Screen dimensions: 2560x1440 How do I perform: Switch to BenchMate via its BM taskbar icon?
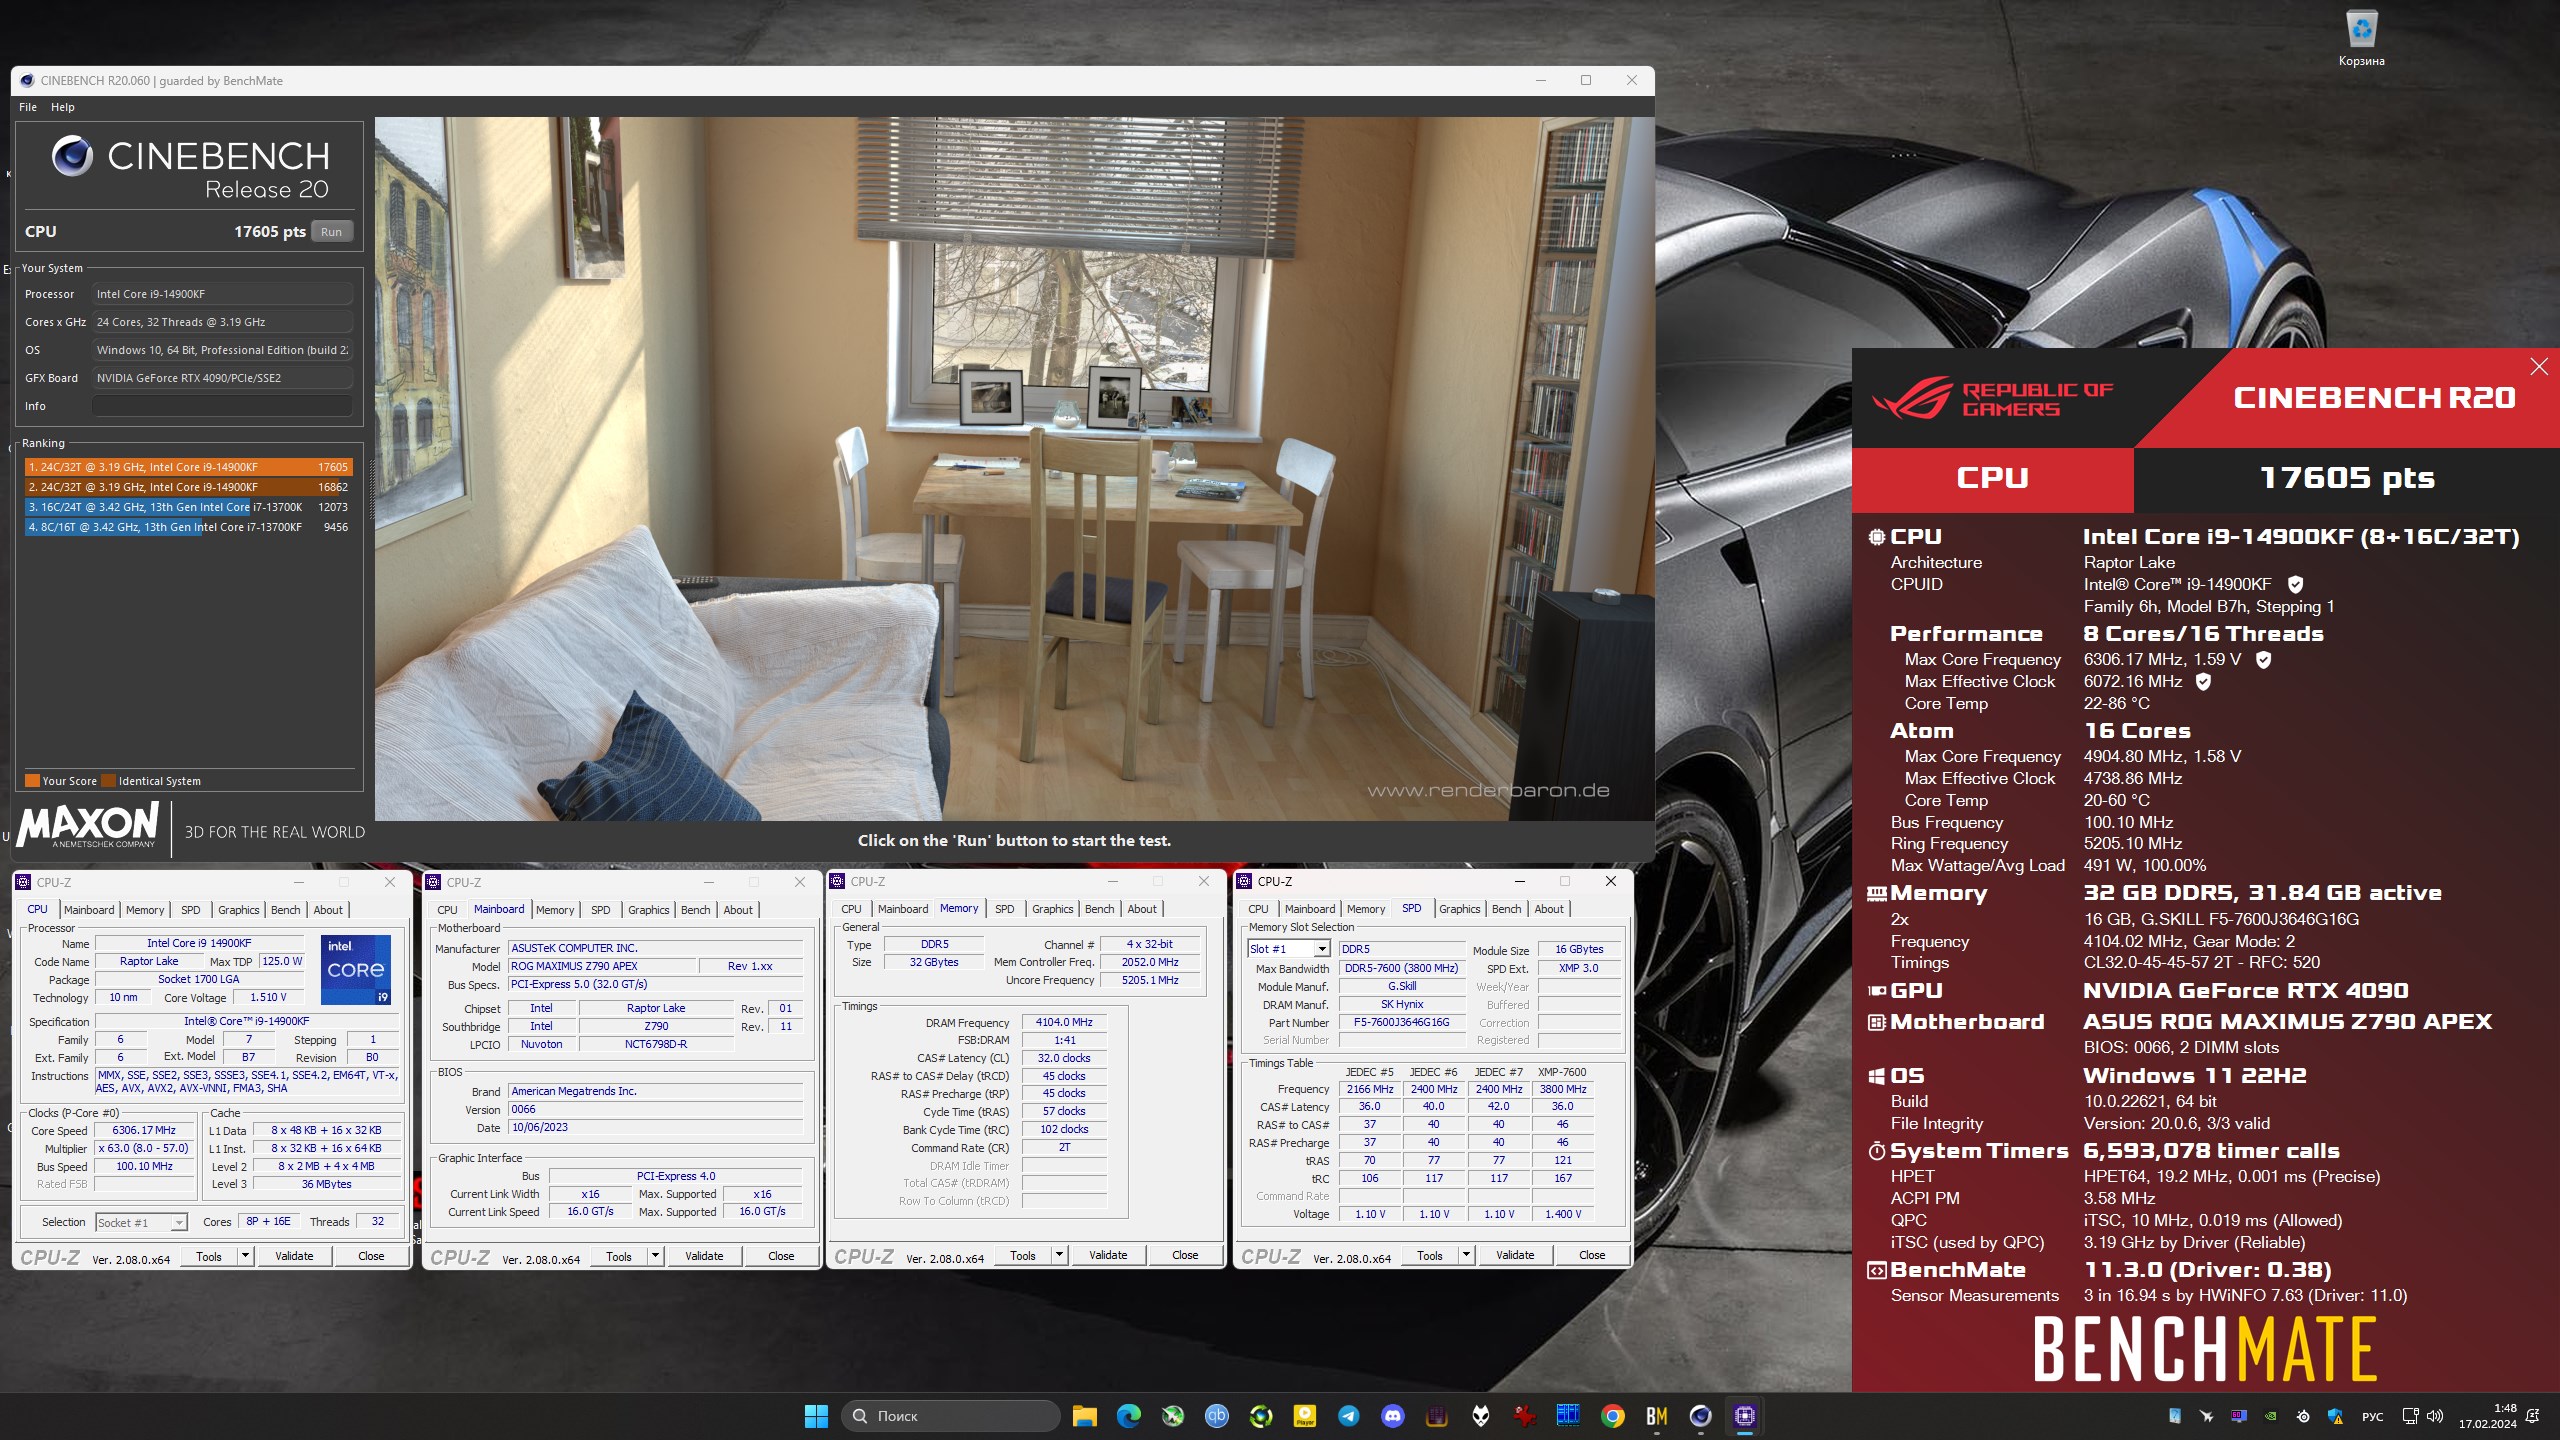(1657, 1416)
